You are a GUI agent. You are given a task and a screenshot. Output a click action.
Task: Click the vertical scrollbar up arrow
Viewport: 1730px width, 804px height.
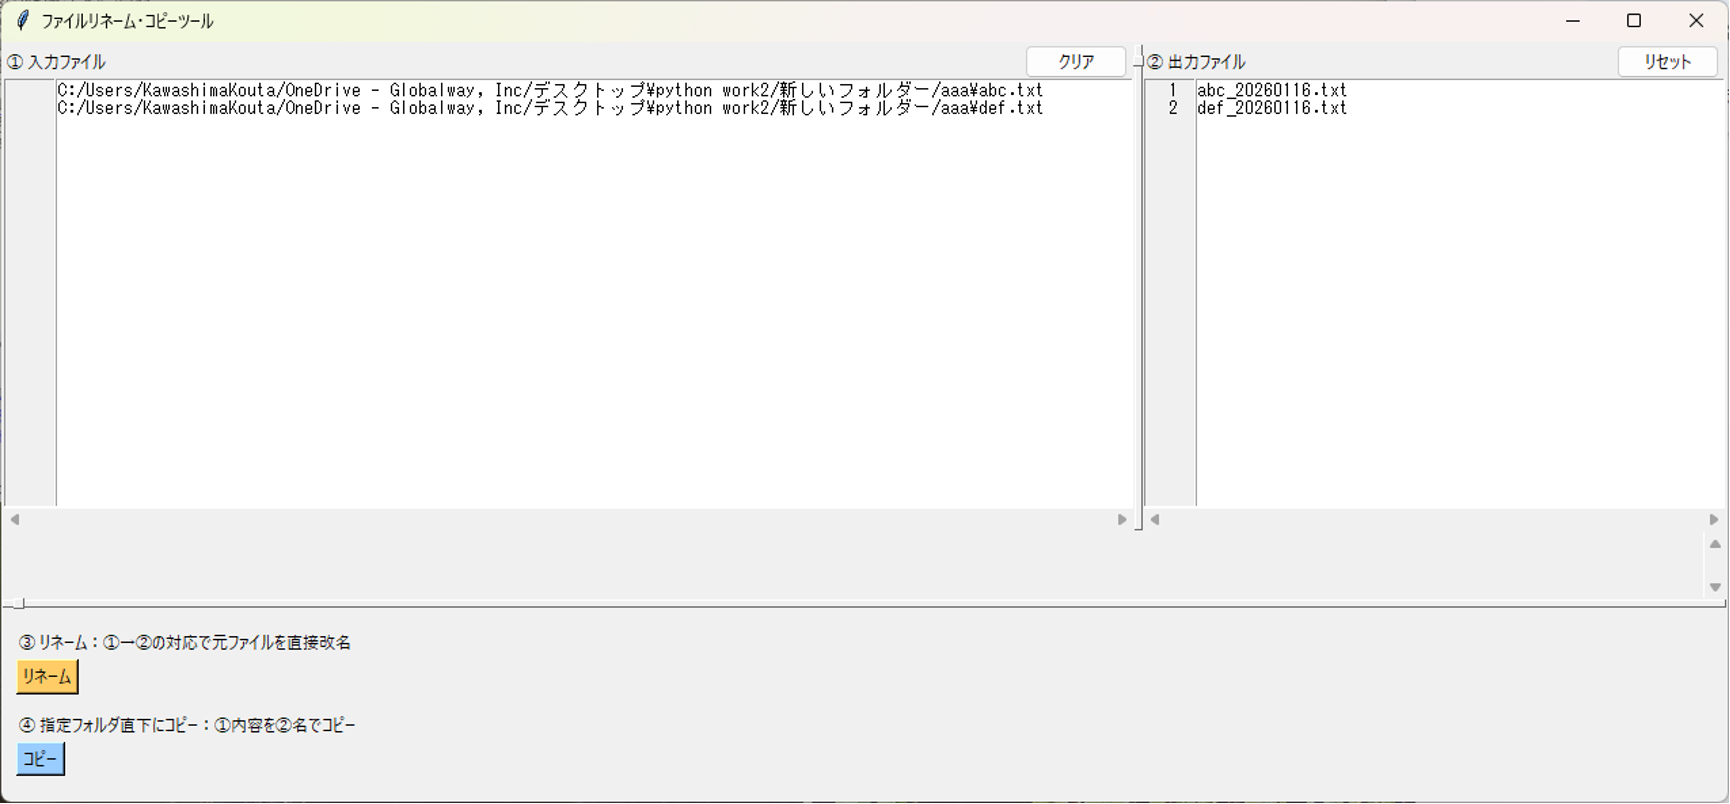pos(1715,545)
